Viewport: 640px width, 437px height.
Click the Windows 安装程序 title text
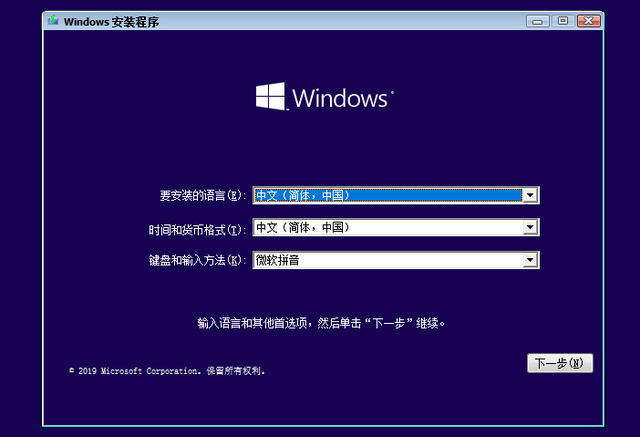111,22
